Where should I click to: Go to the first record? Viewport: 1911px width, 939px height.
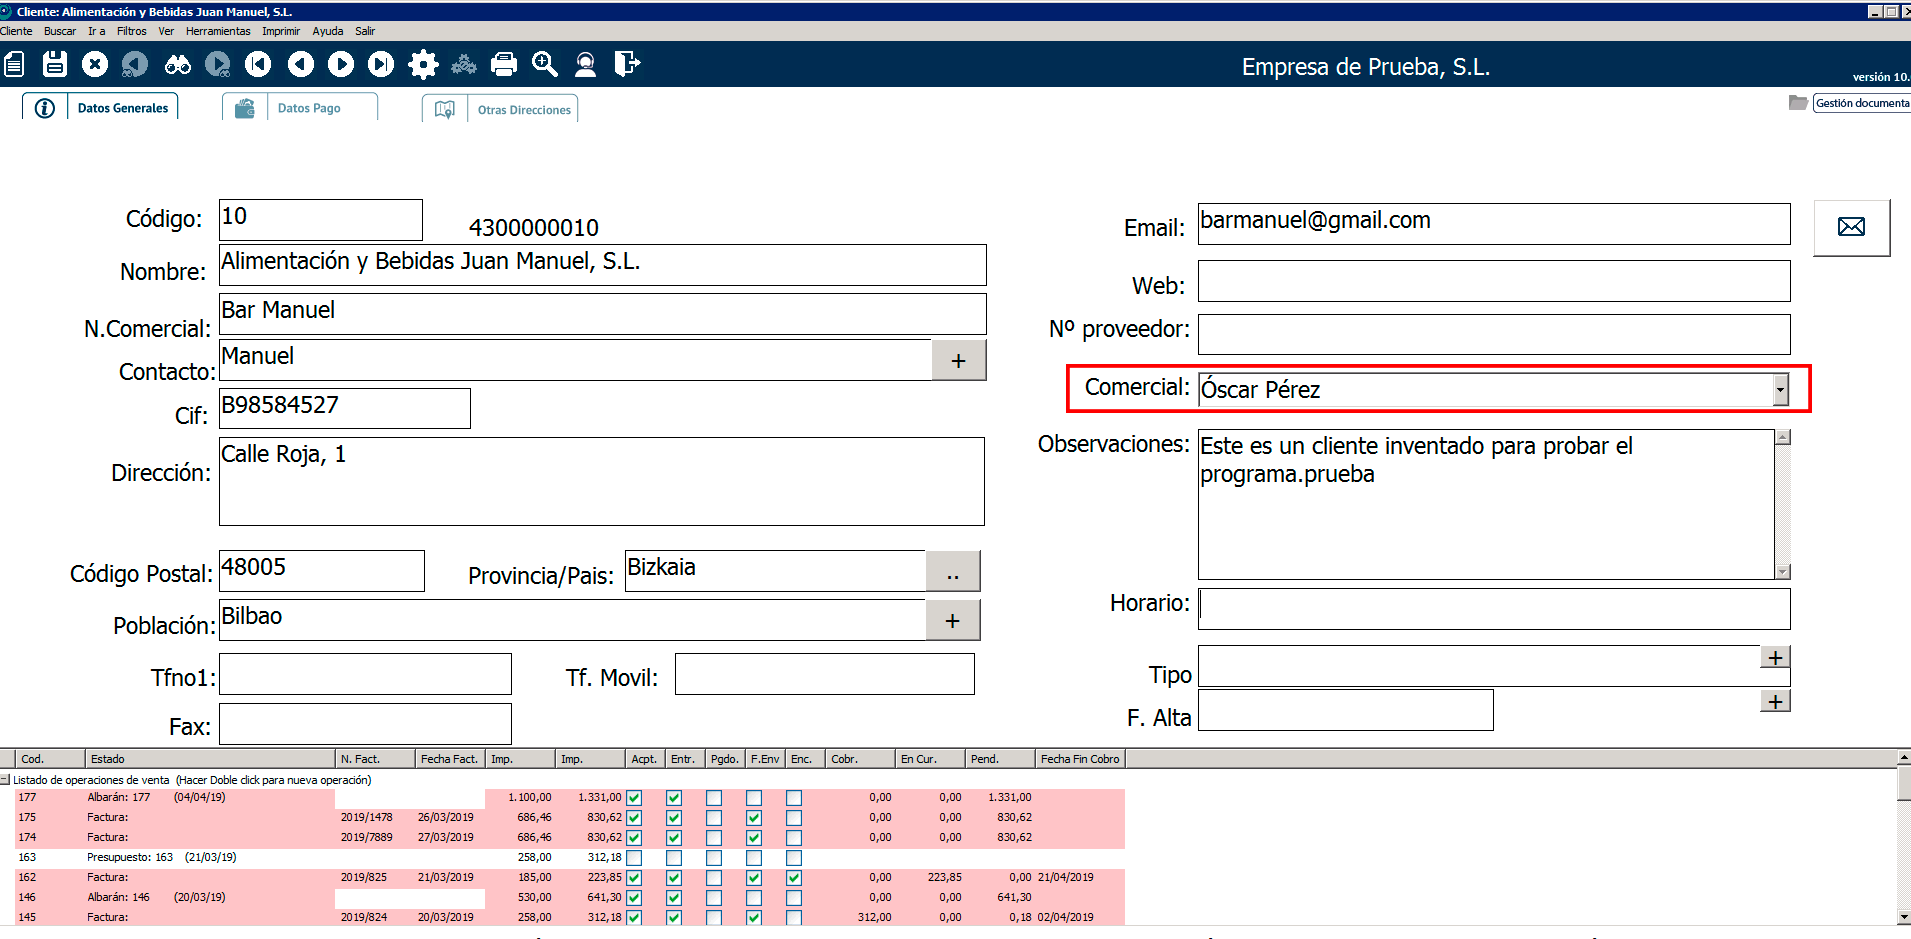coord(258,65)
